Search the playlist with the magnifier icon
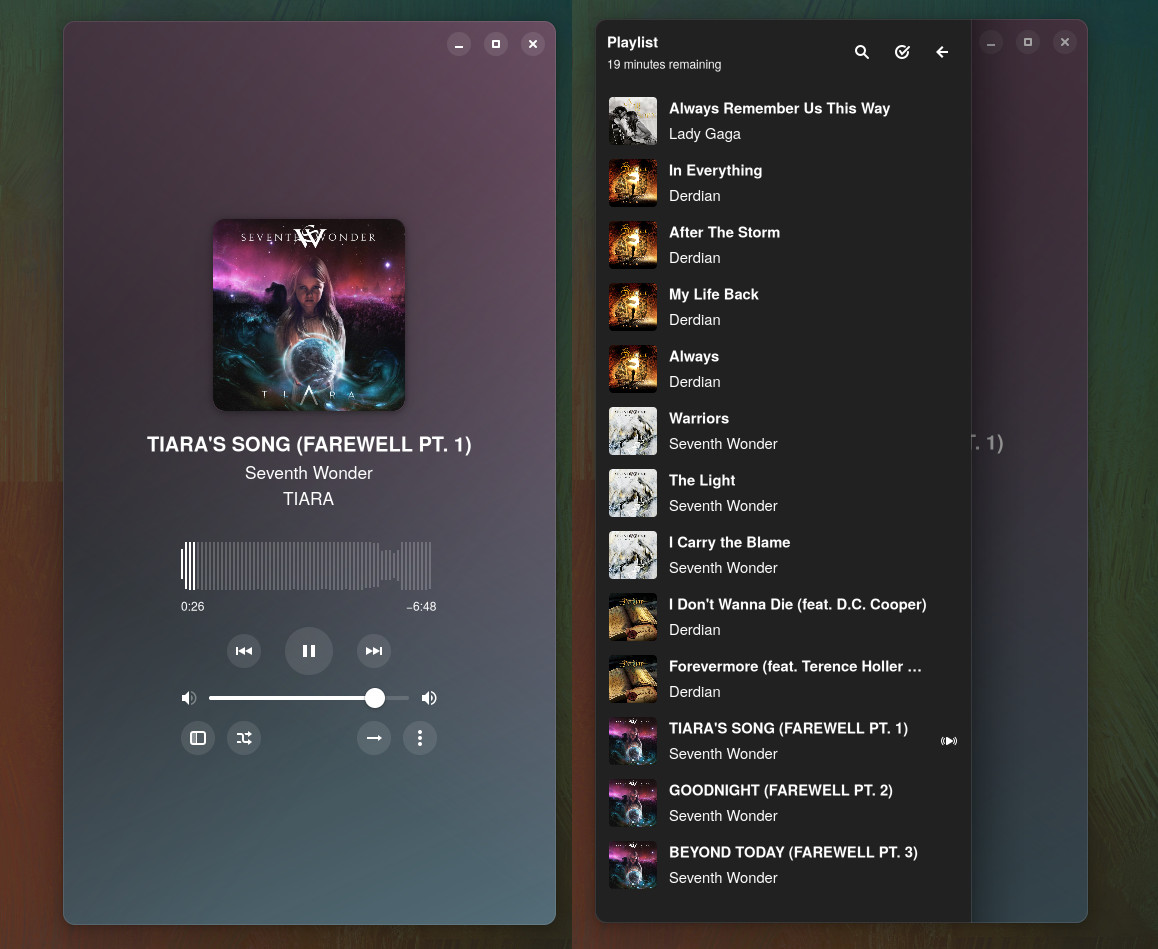Image resolution: width=1158 pixels, height=949 pixels. point(862,52)
